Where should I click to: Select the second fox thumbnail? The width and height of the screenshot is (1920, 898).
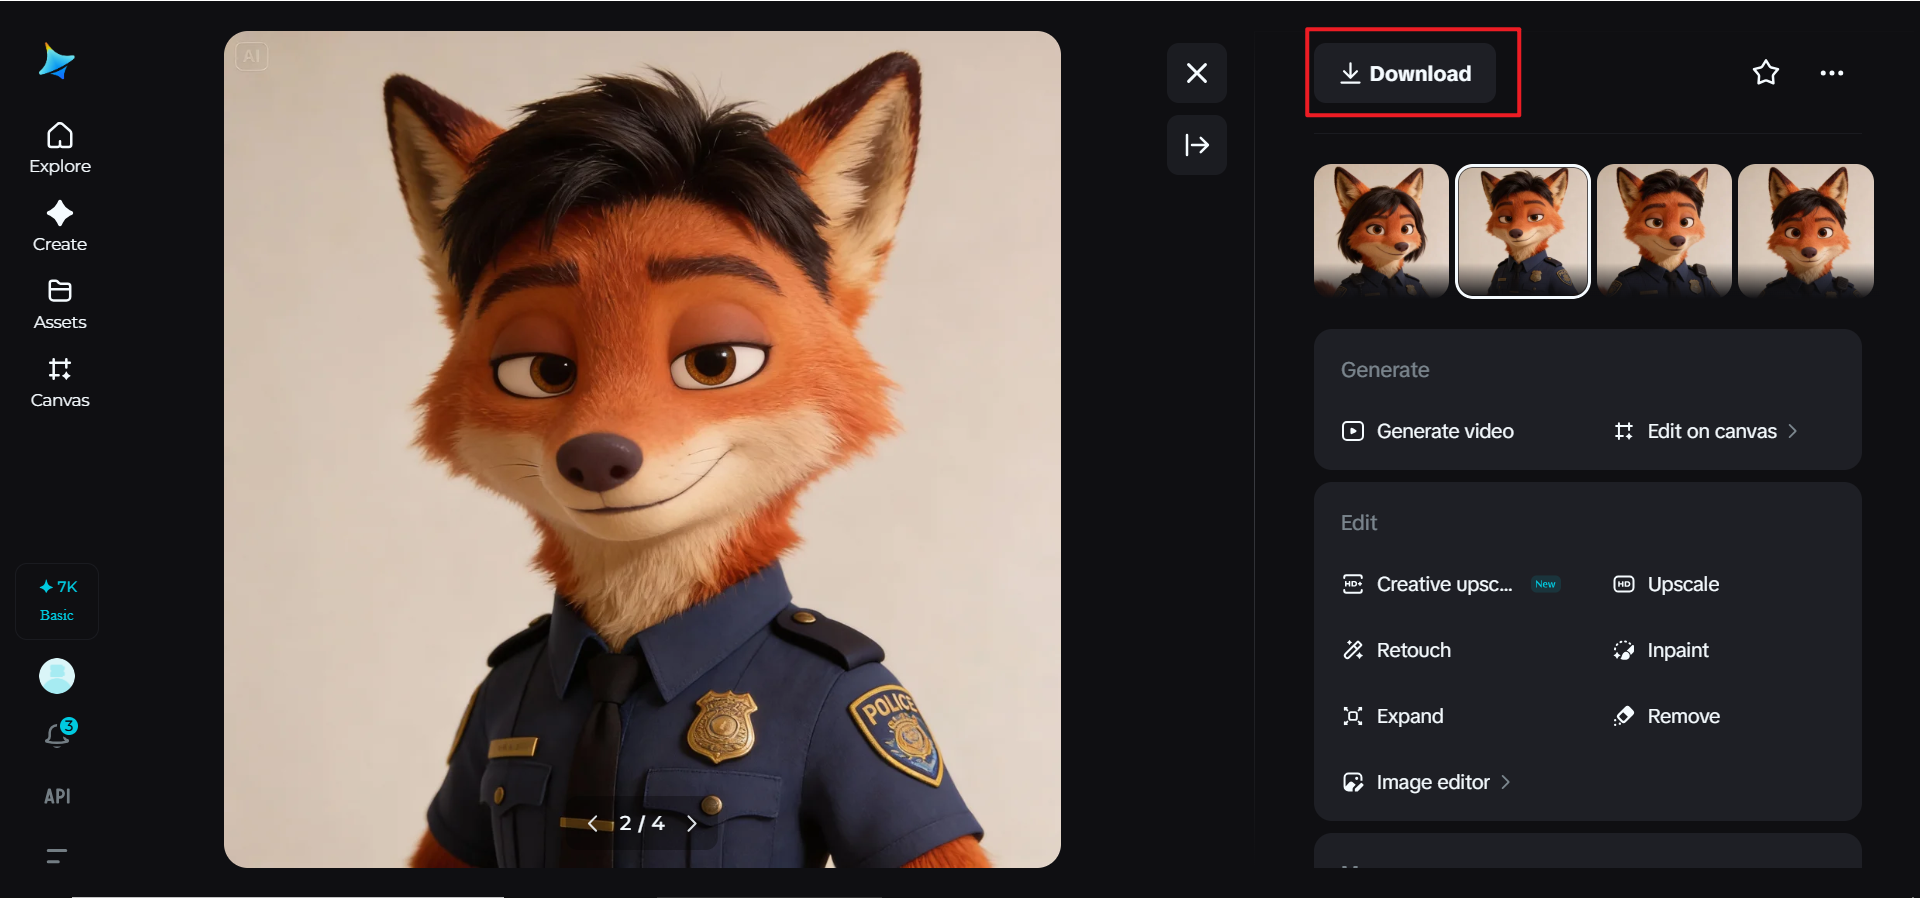(1523, 231)
